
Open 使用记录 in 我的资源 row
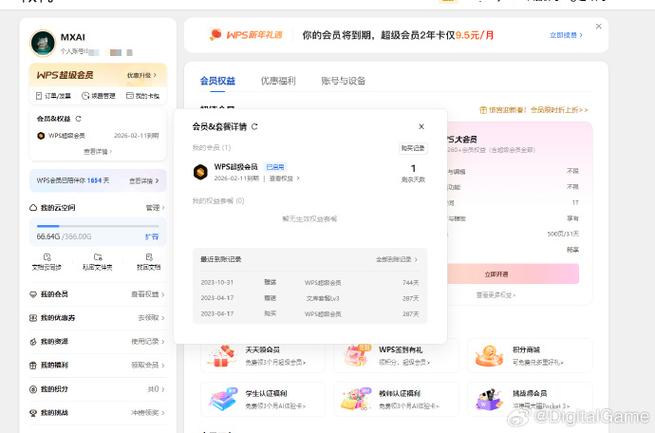[147, 342]
